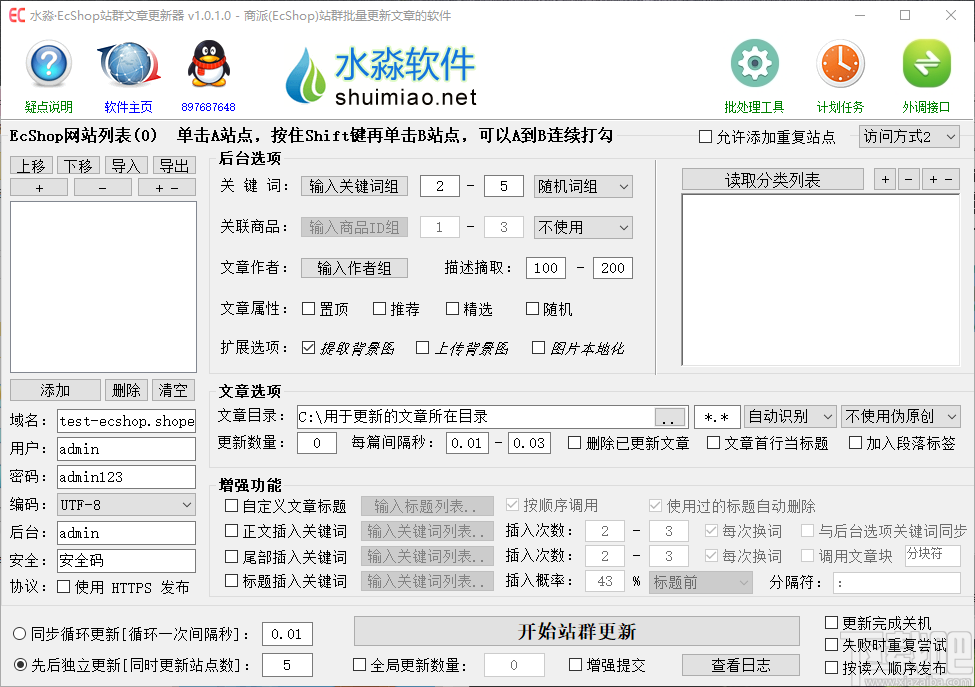Click the EC icon in the title bar
This screenshot has height=687, width=975.
coord(15,15)
